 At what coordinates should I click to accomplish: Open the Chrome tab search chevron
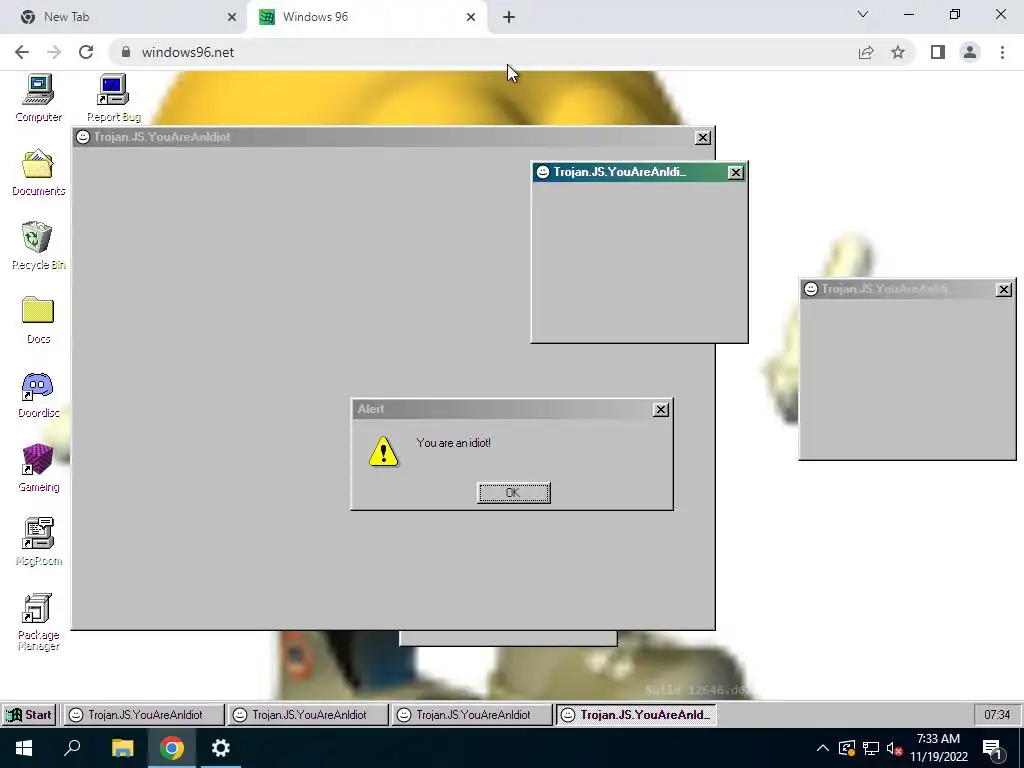point(863,14)
